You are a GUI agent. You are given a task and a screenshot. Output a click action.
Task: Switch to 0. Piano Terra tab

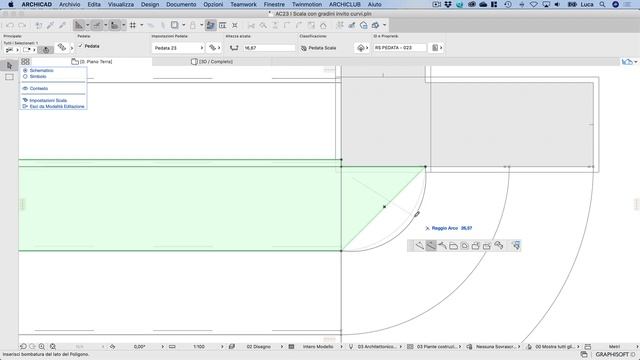point(92,62)
